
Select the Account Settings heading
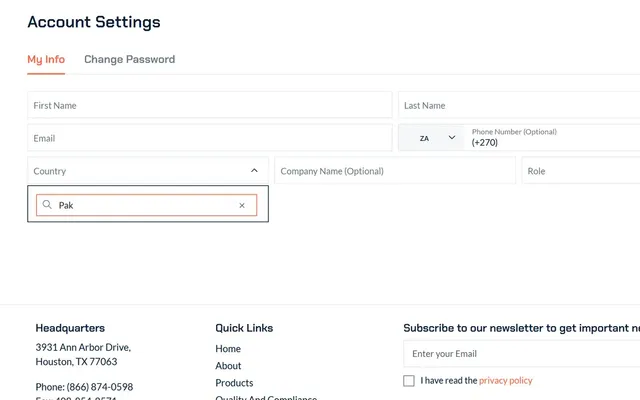coord(94,22)
